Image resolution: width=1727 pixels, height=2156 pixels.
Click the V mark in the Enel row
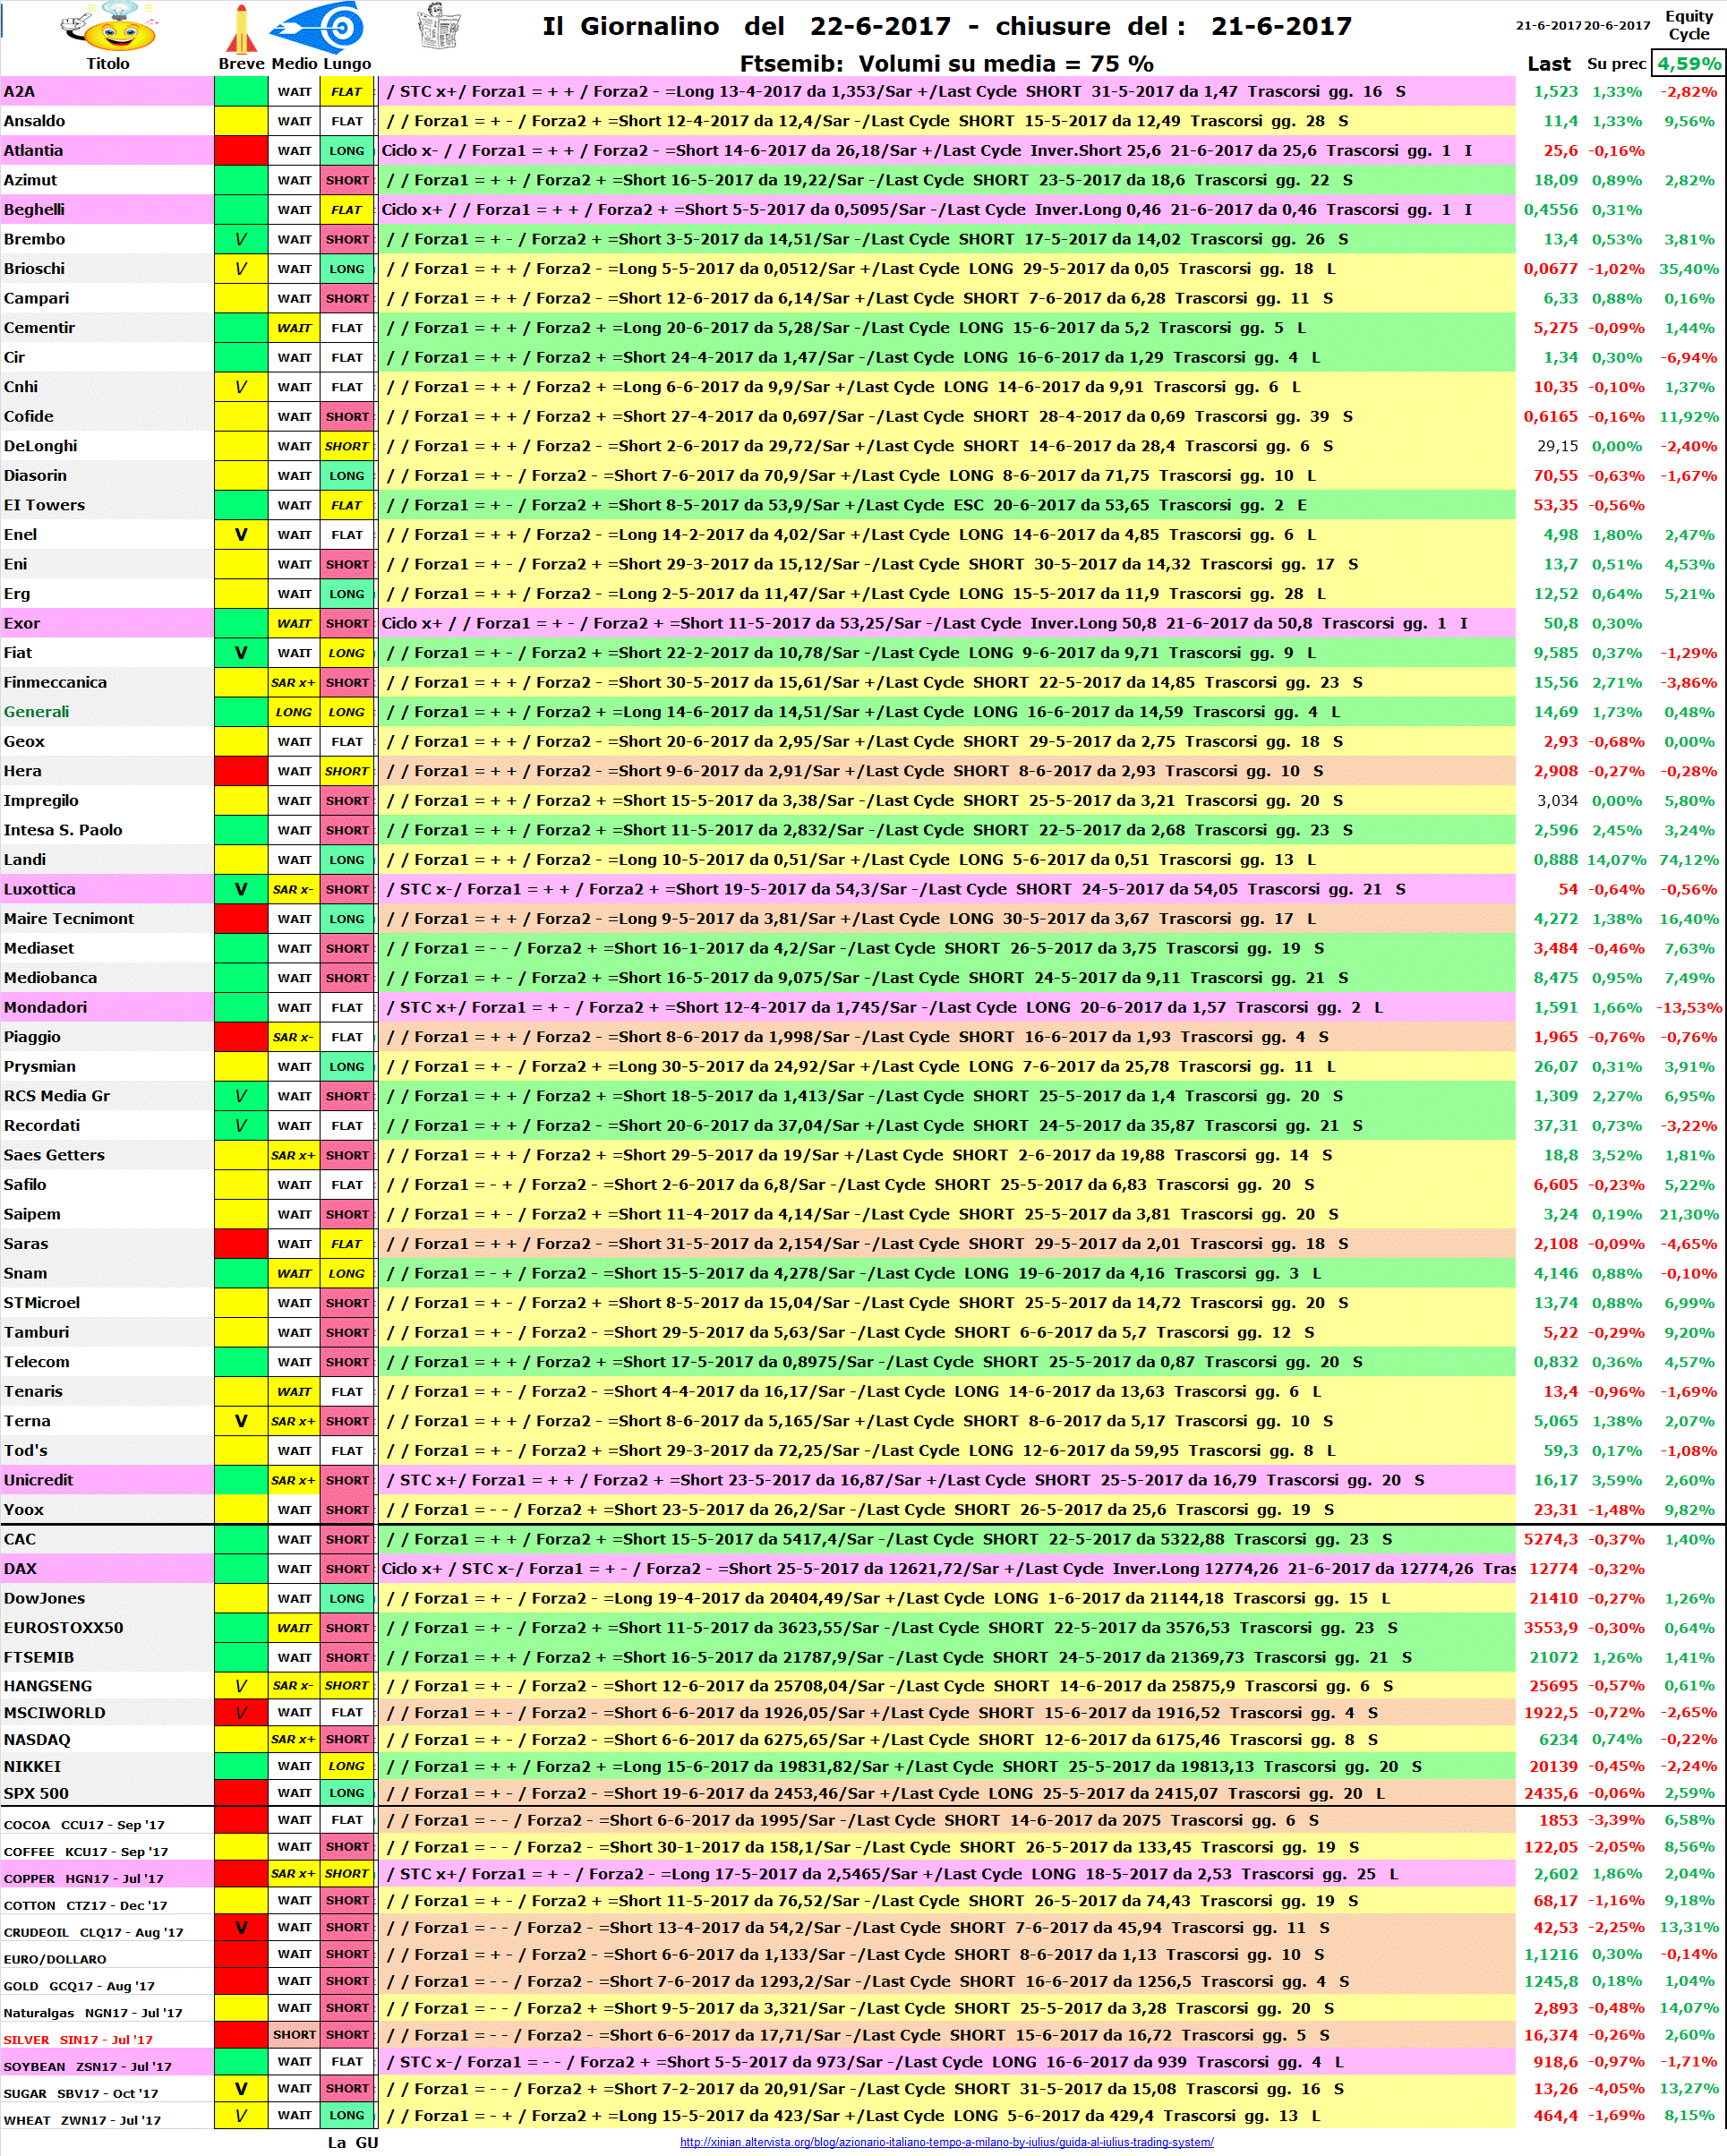tap(240, 534)
